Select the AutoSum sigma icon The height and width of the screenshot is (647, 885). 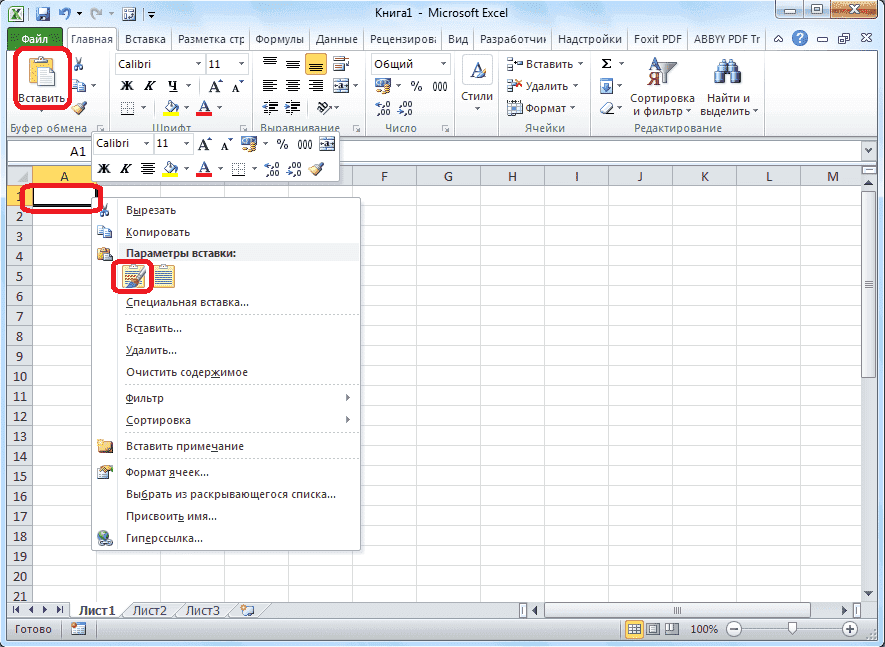[x=605, y=61]
